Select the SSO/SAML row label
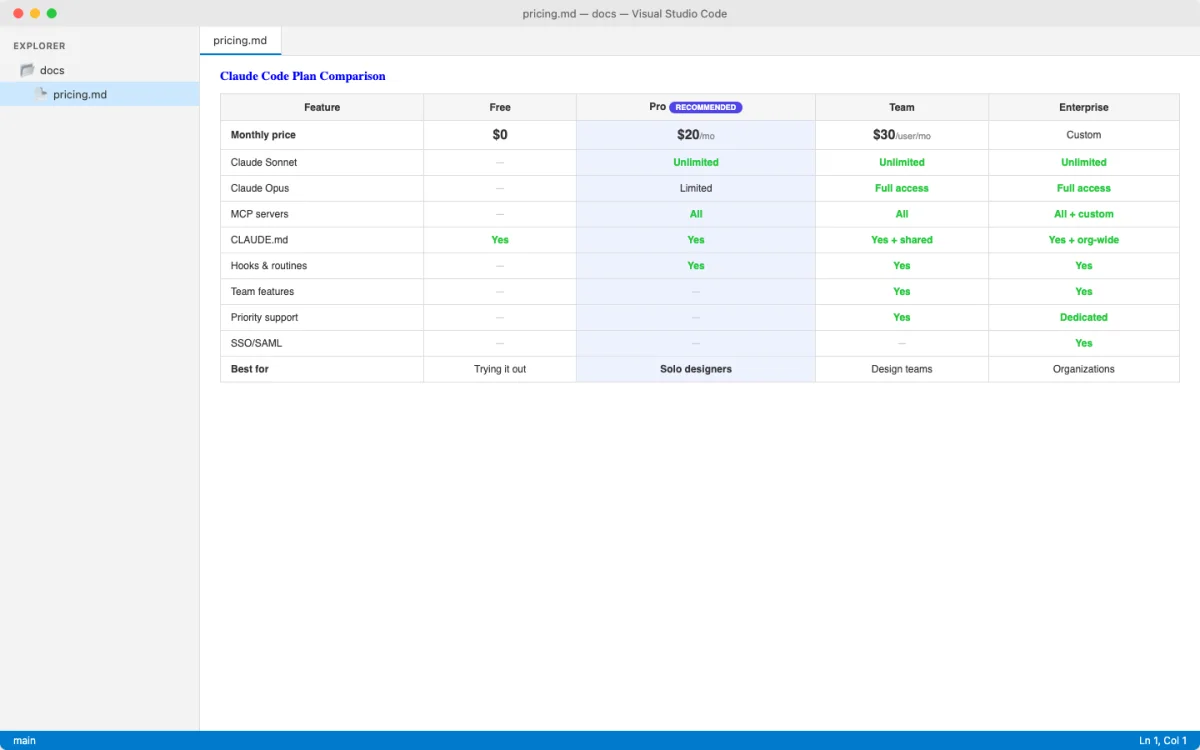Image resolution: width=1200 pixels, height=750 pixels. click(257, 343)
